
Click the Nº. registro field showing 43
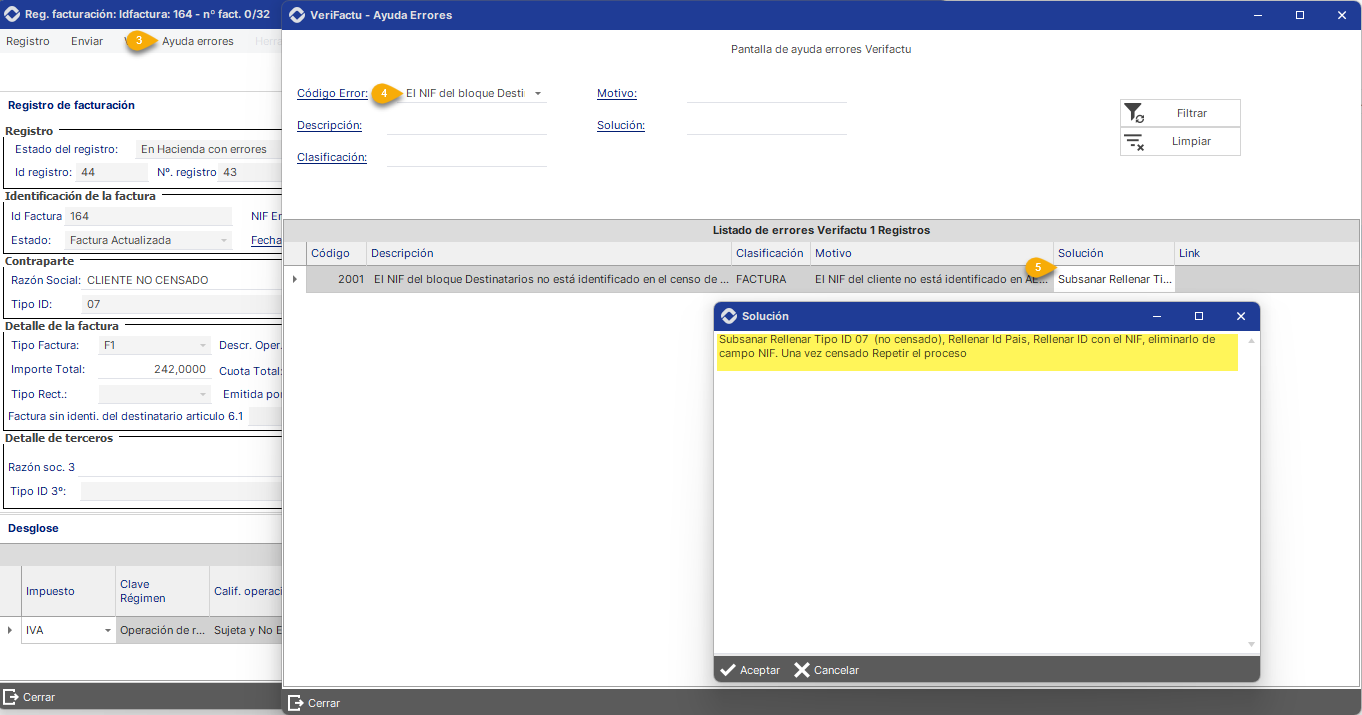[251, 172]
